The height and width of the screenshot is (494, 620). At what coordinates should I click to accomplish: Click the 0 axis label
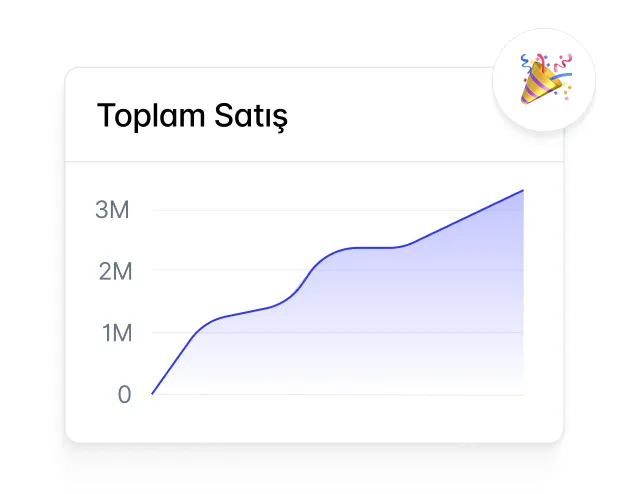coord(124,394)
